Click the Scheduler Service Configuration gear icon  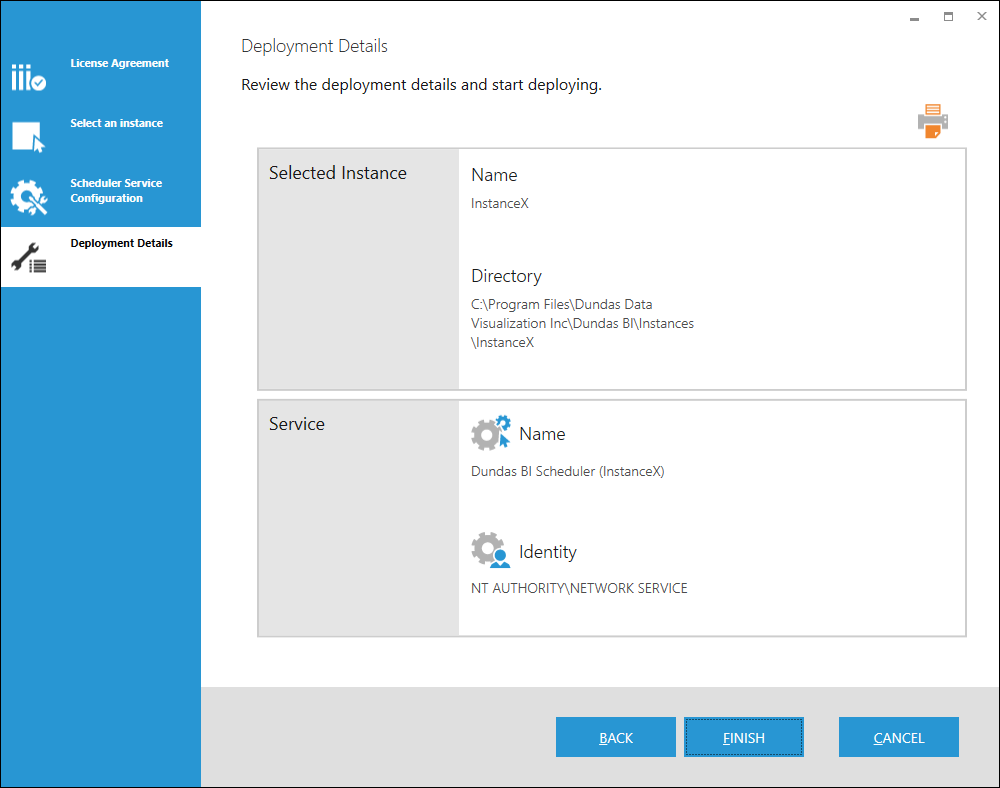29,197
